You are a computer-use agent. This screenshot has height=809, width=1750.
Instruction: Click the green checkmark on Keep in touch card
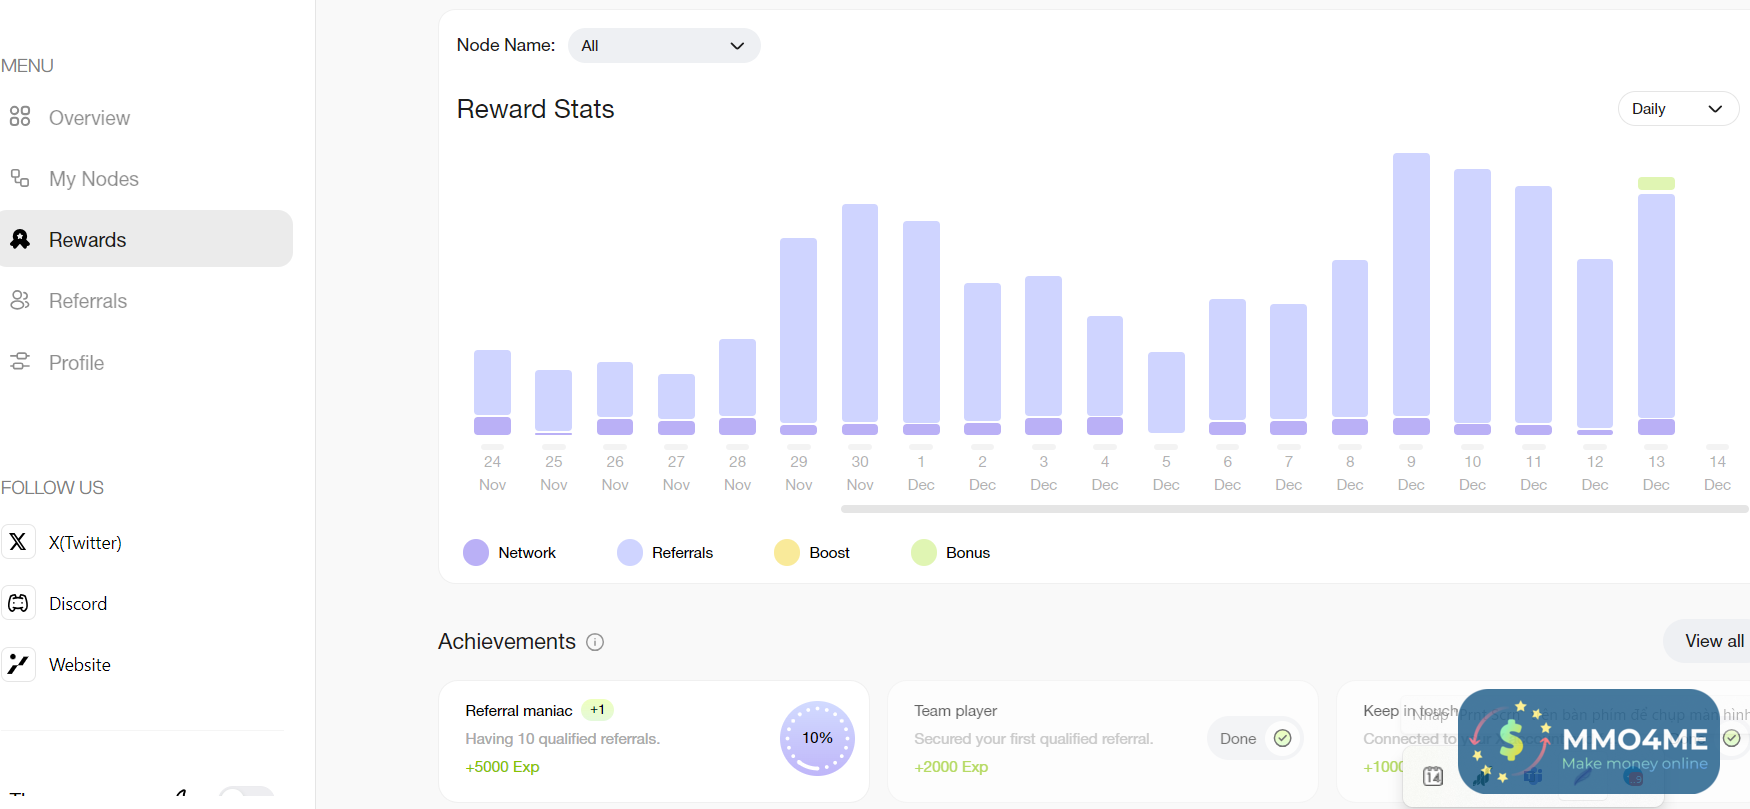1732,738
